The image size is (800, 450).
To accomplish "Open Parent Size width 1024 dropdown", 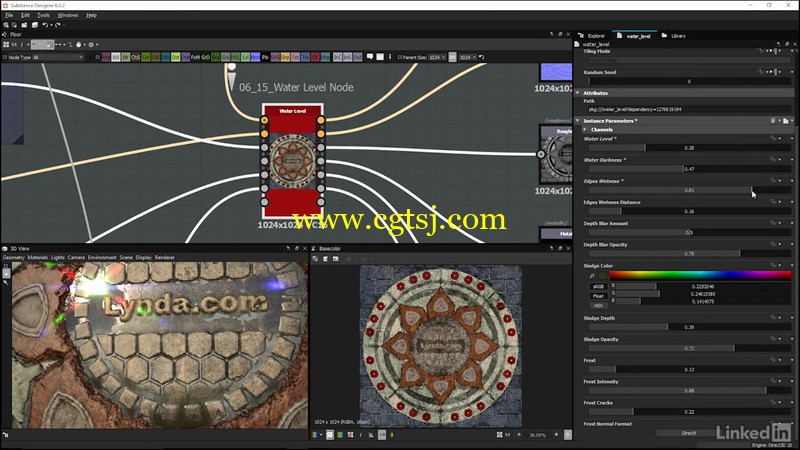I will pyautogui.click(x=437, y=57).
